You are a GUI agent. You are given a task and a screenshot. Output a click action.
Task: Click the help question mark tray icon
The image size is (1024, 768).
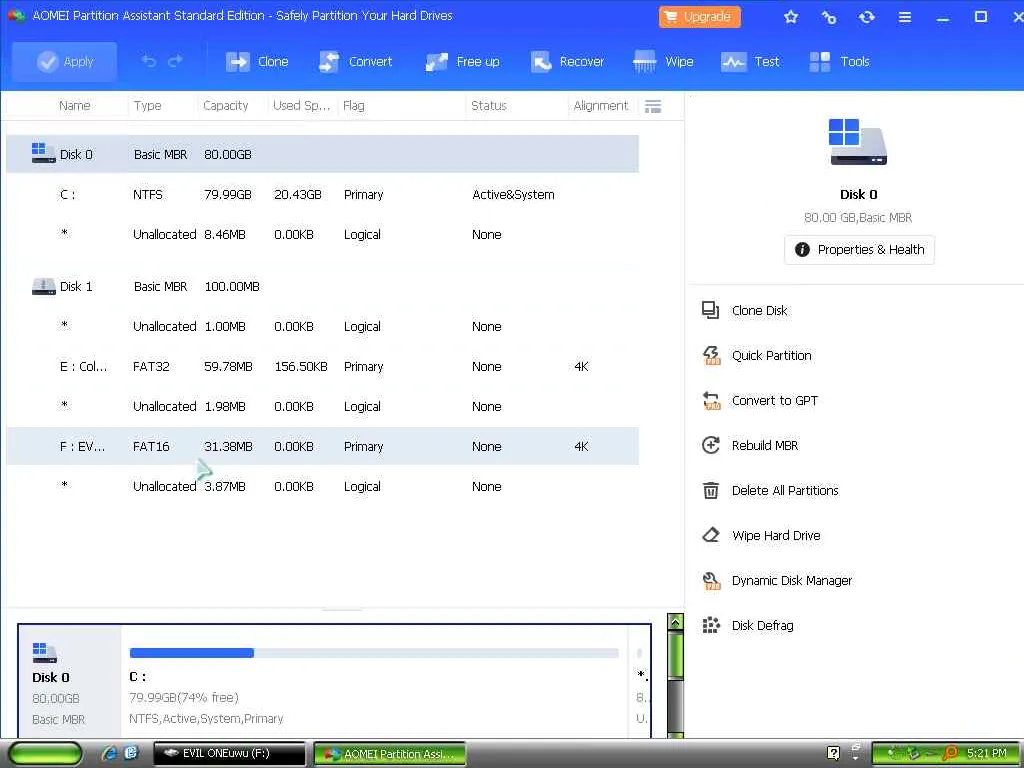tap(833, 754)
